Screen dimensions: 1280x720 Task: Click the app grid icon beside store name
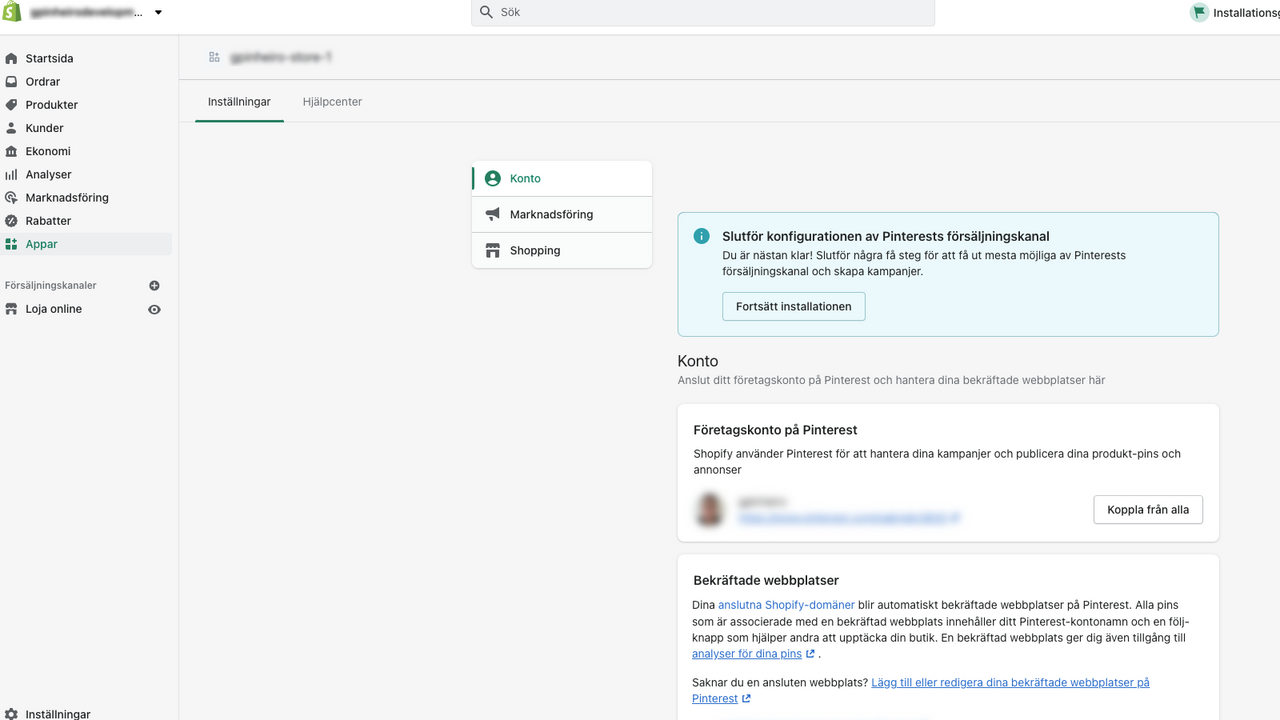click(214, 57)
